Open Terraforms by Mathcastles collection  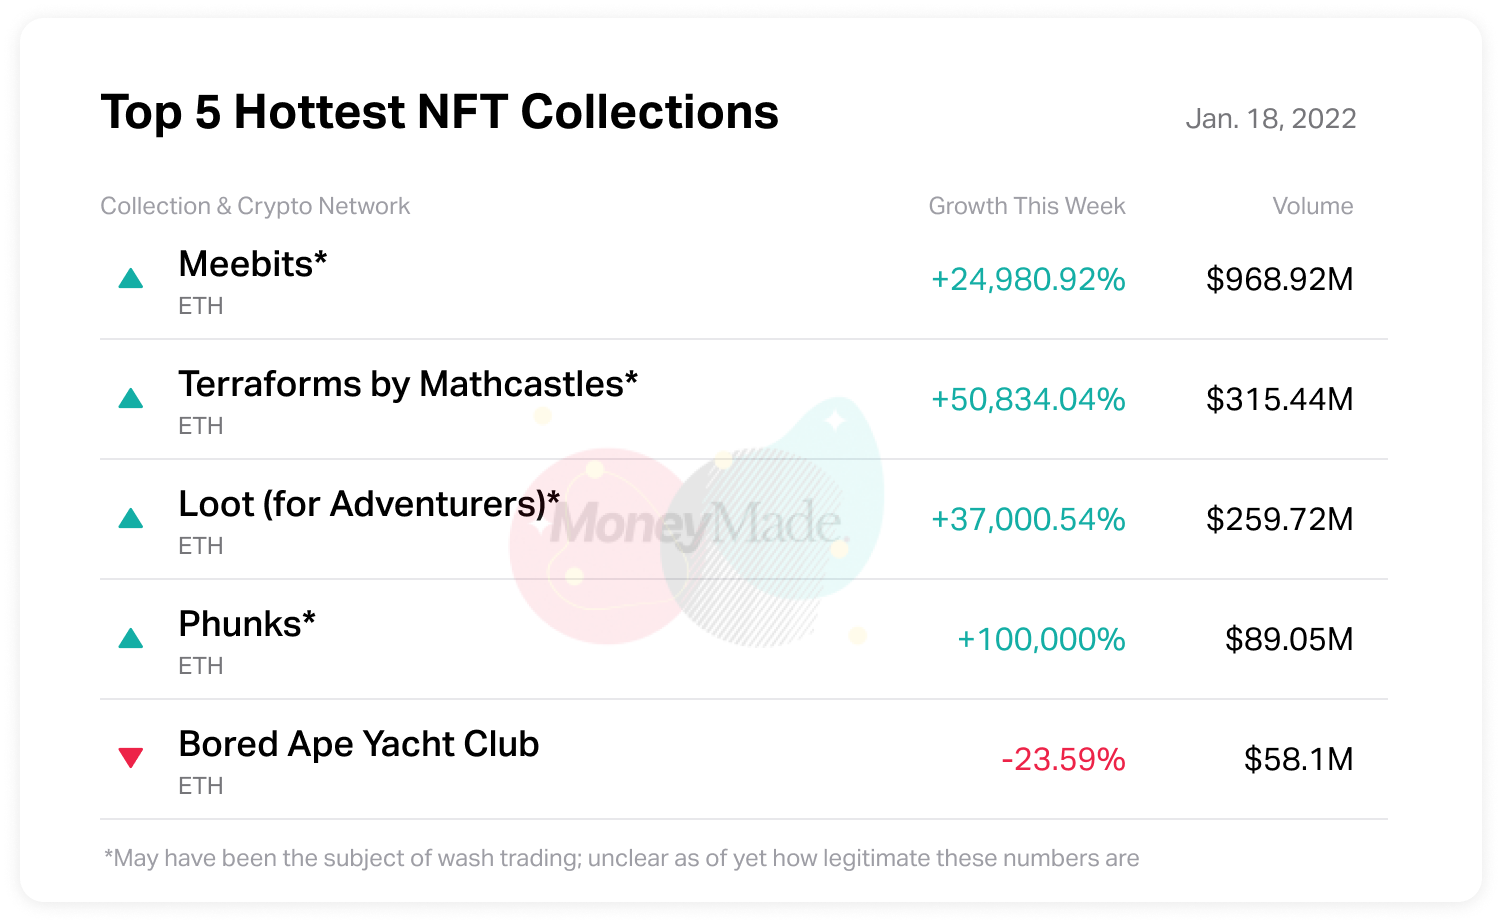[x=408, y=384]
